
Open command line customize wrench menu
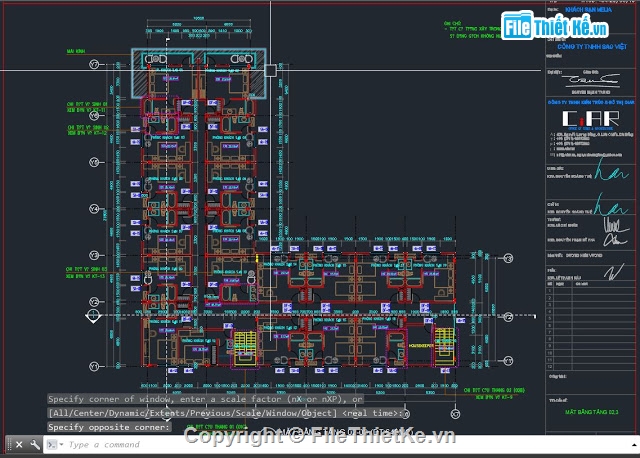[35, 445]
